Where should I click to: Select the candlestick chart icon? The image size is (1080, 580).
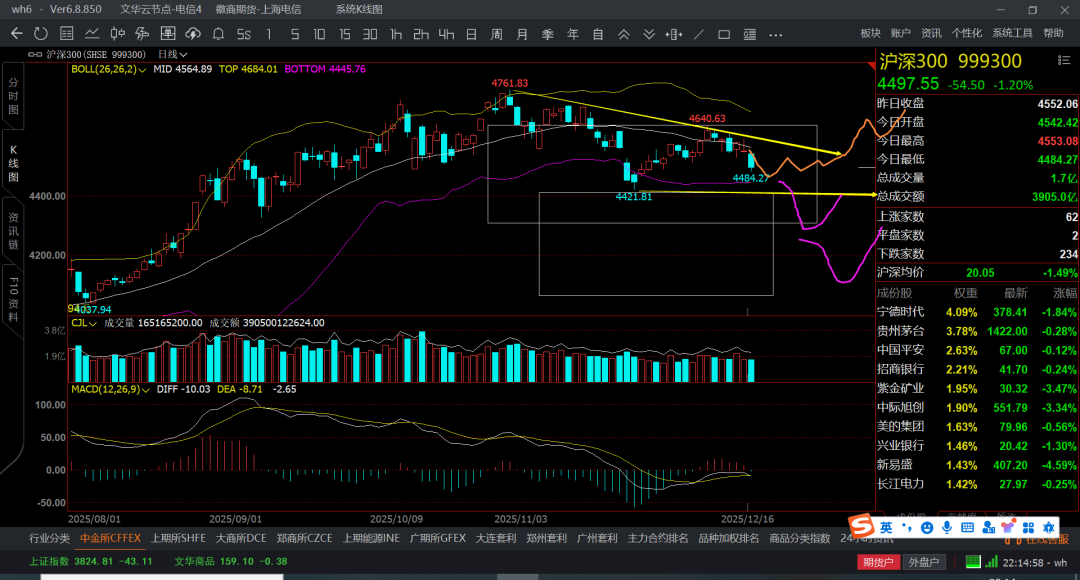117,34
